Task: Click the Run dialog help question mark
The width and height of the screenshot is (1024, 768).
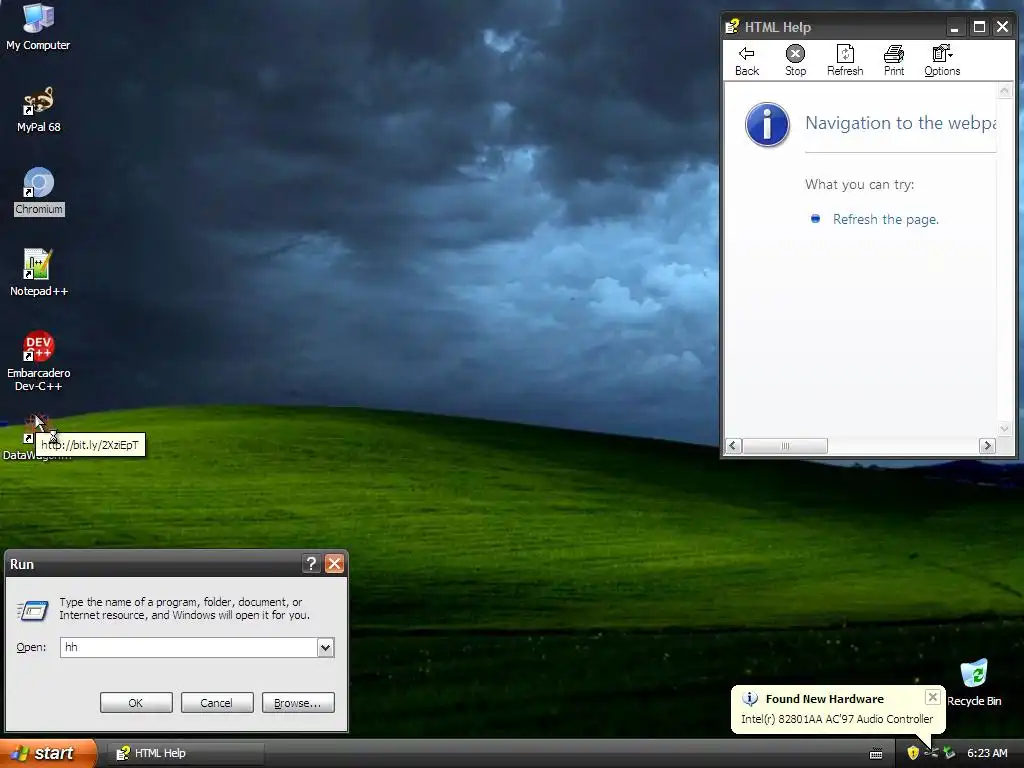Action: pyautogui.click(x=312, y=564)
